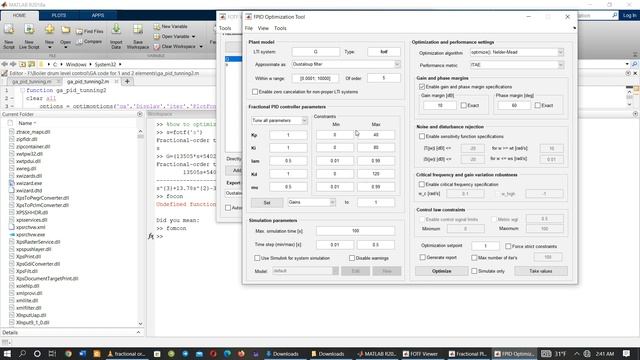Viewport: 640px width, 360px height.
Task: Check Use Simulink for system simulation
Action: tap(257, 258)
